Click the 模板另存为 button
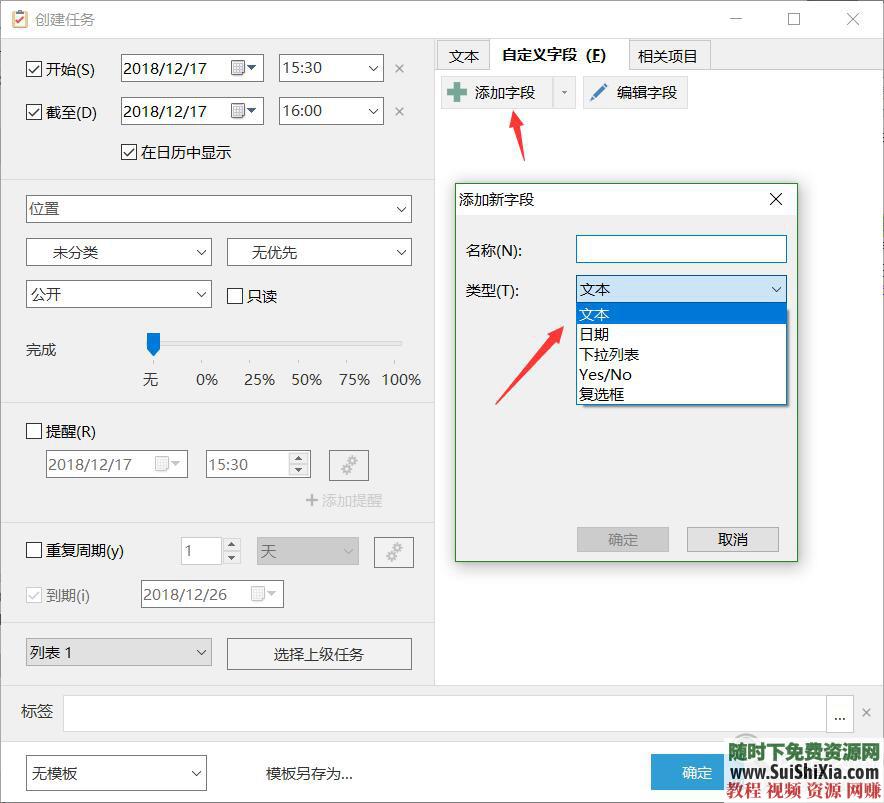The height and width of the screenshot is (803, 884). (307, 772)
